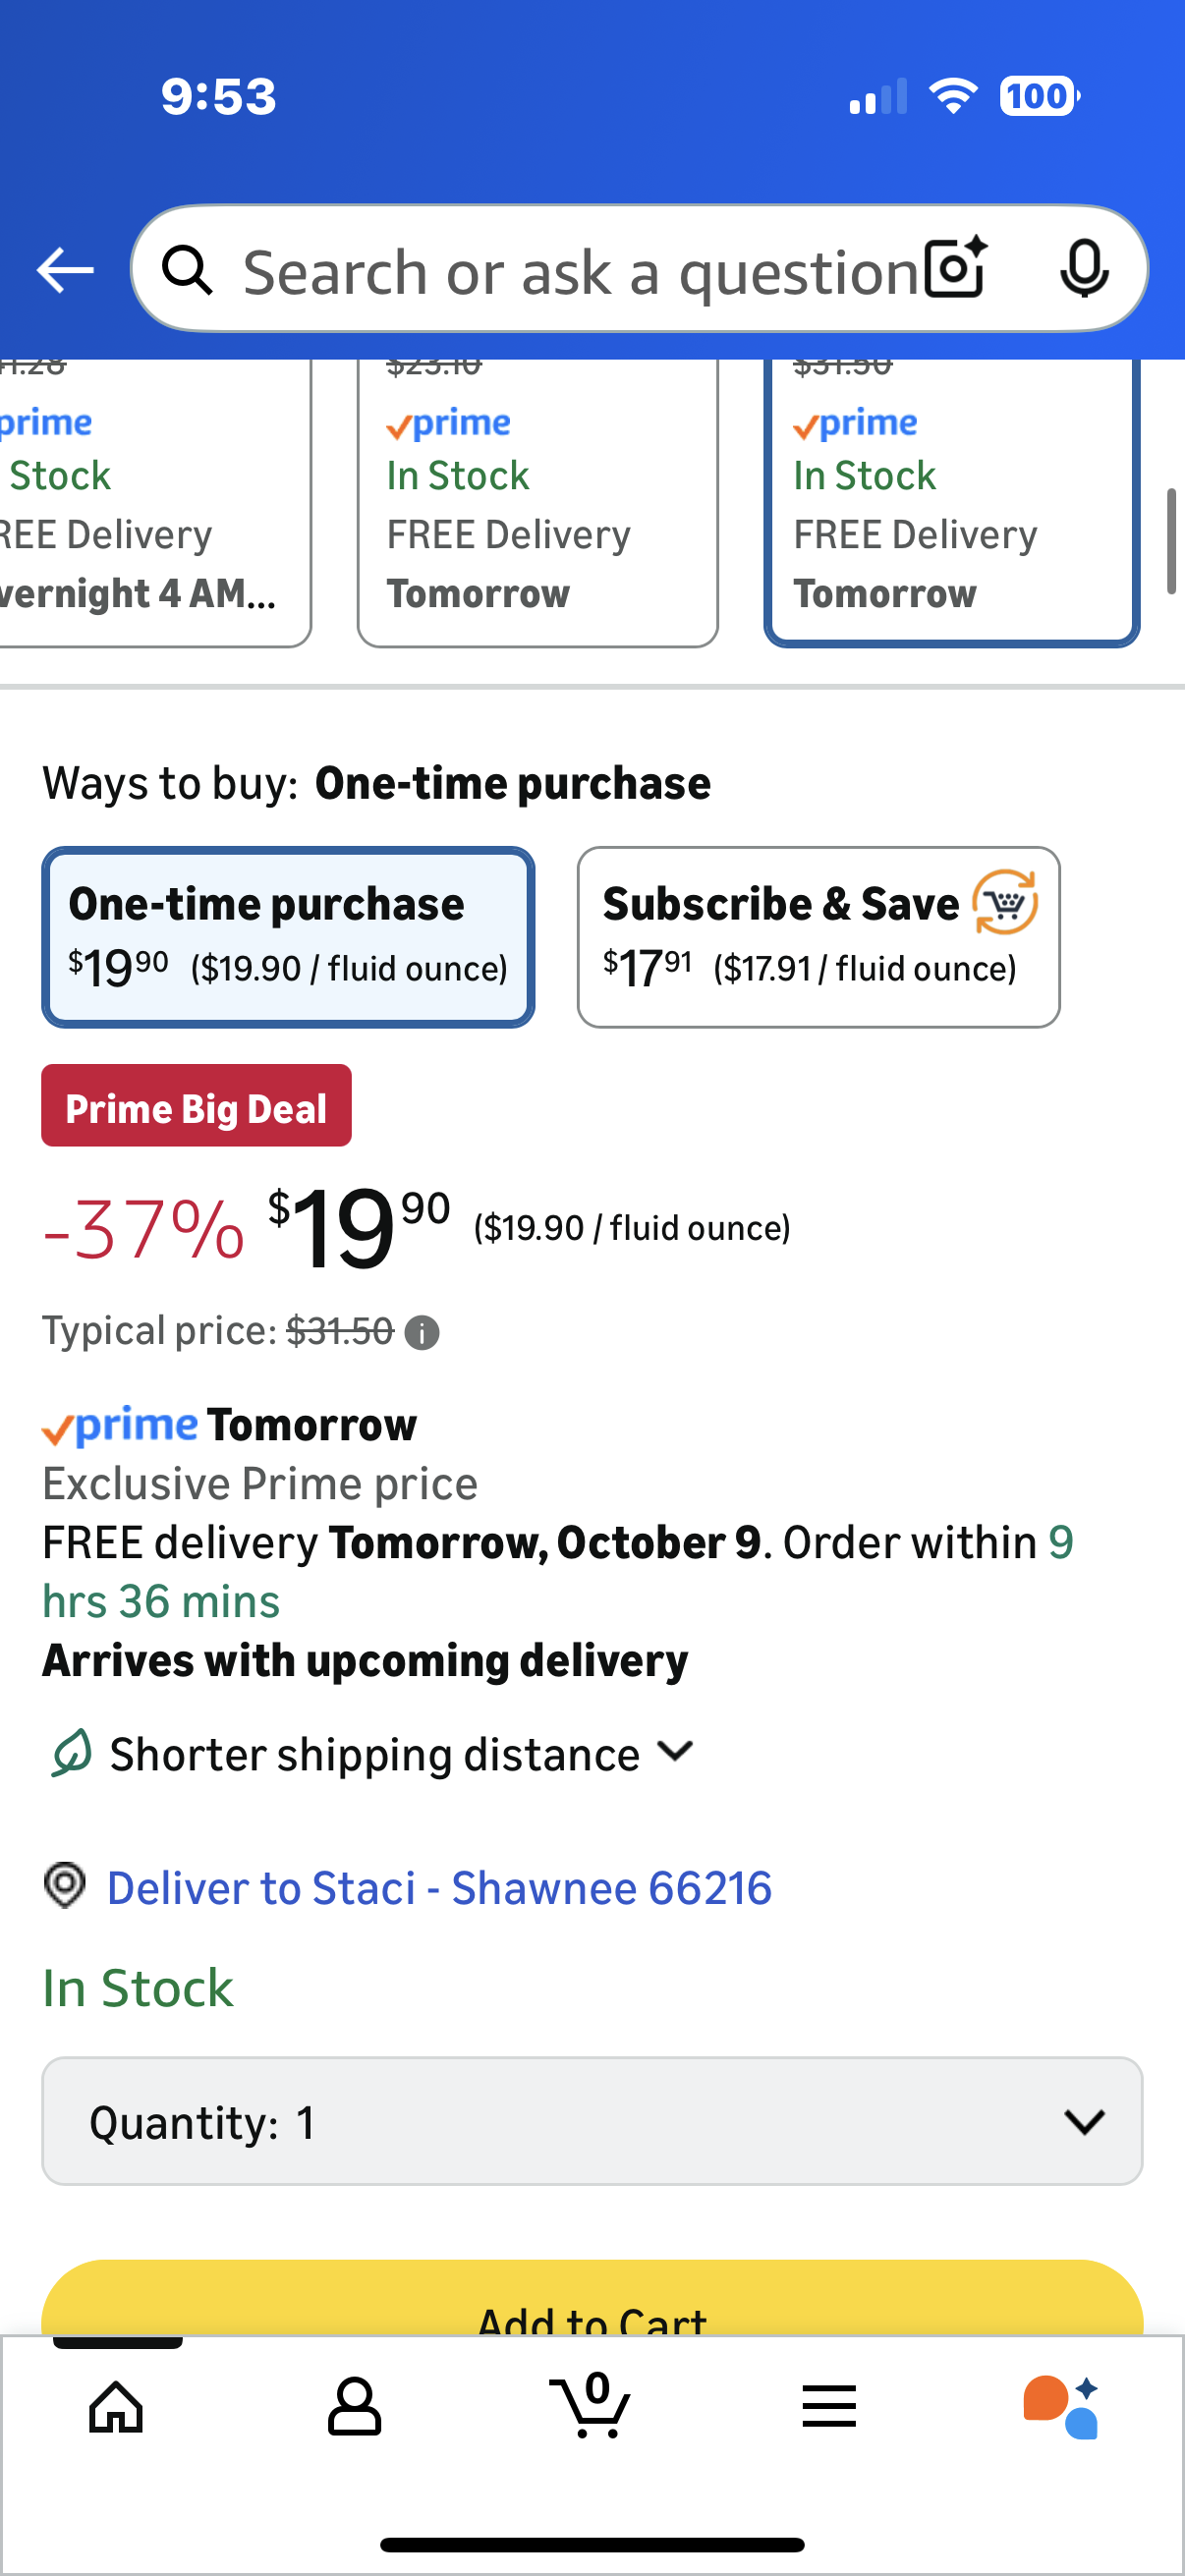Expand Shorter shipping distance details
This screenshot has height=2576, width=1185.
pos(400,1755)
